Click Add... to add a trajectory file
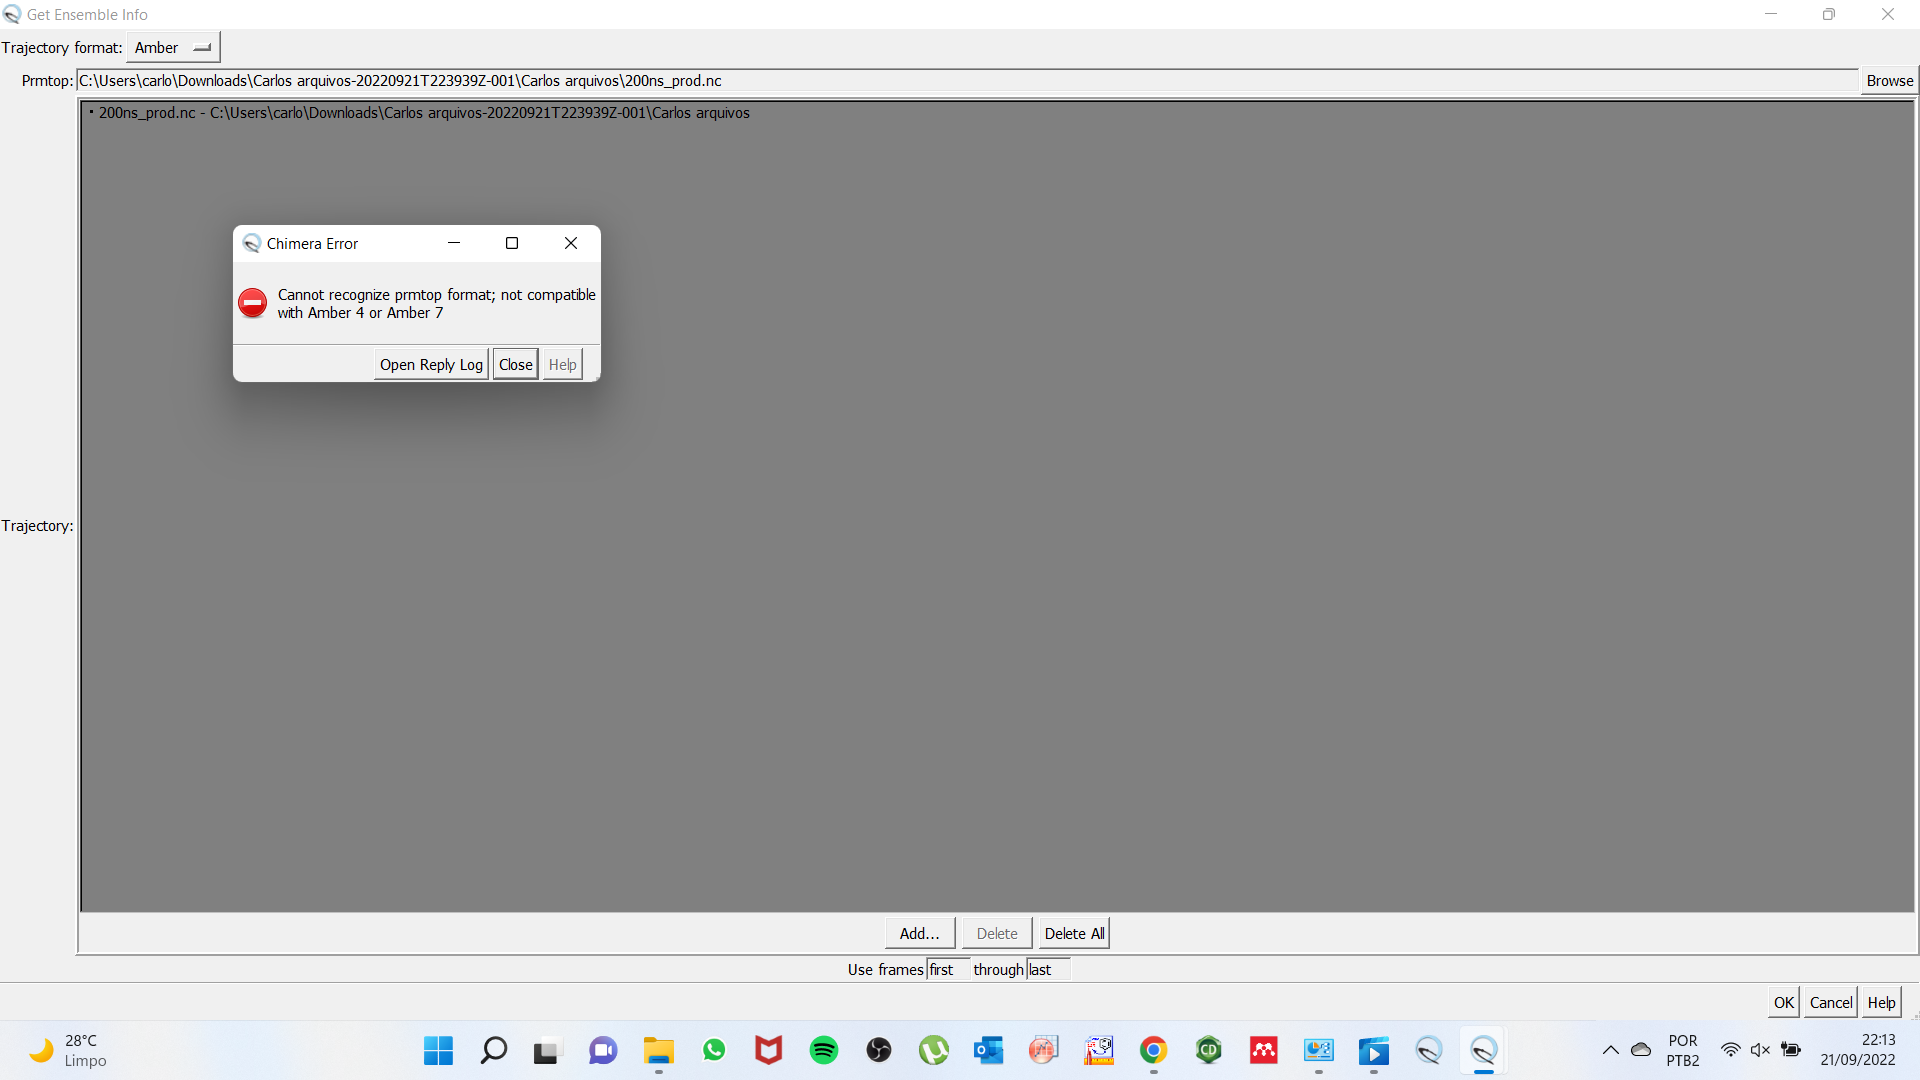Screen dimensions: 1920x1080 919,934
